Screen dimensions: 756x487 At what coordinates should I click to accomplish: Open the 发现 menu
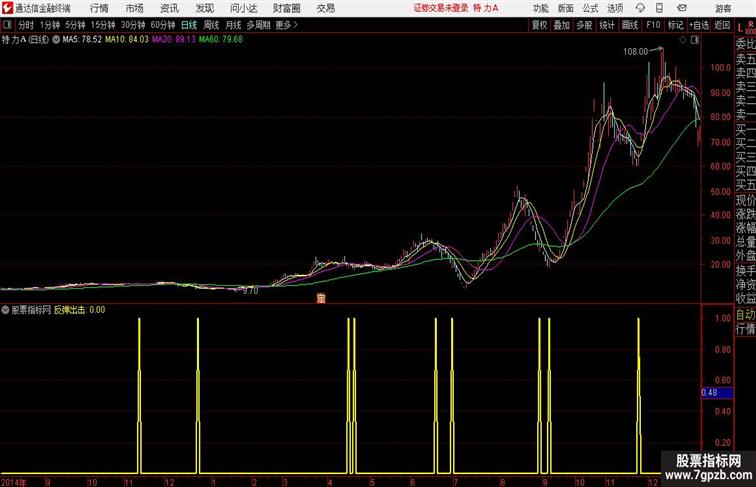click(204, 8)
